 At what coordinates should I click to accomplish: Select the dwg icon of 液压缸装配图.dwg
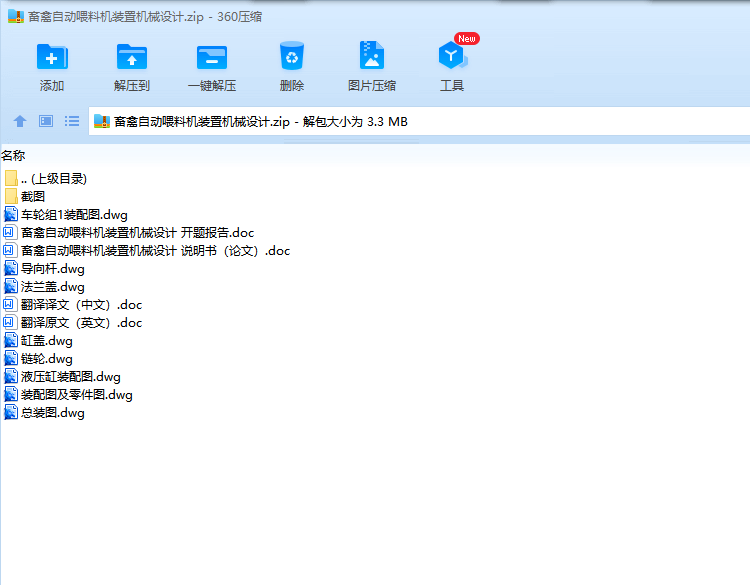pyautogui.click(x=11, y=376)
